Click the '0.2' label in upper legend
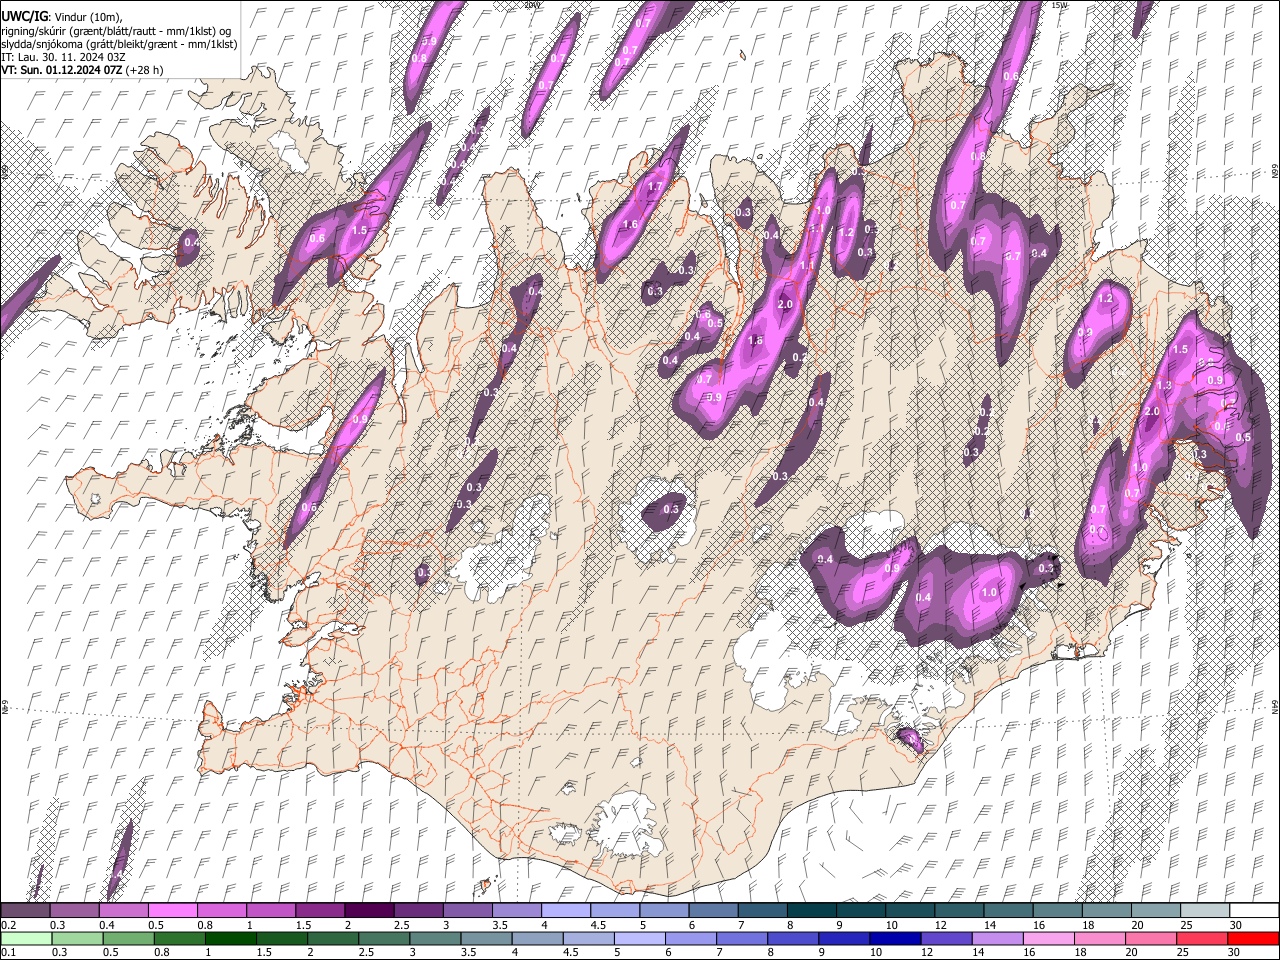Viewport: 1280px width, 960px height. coord(9,925)
